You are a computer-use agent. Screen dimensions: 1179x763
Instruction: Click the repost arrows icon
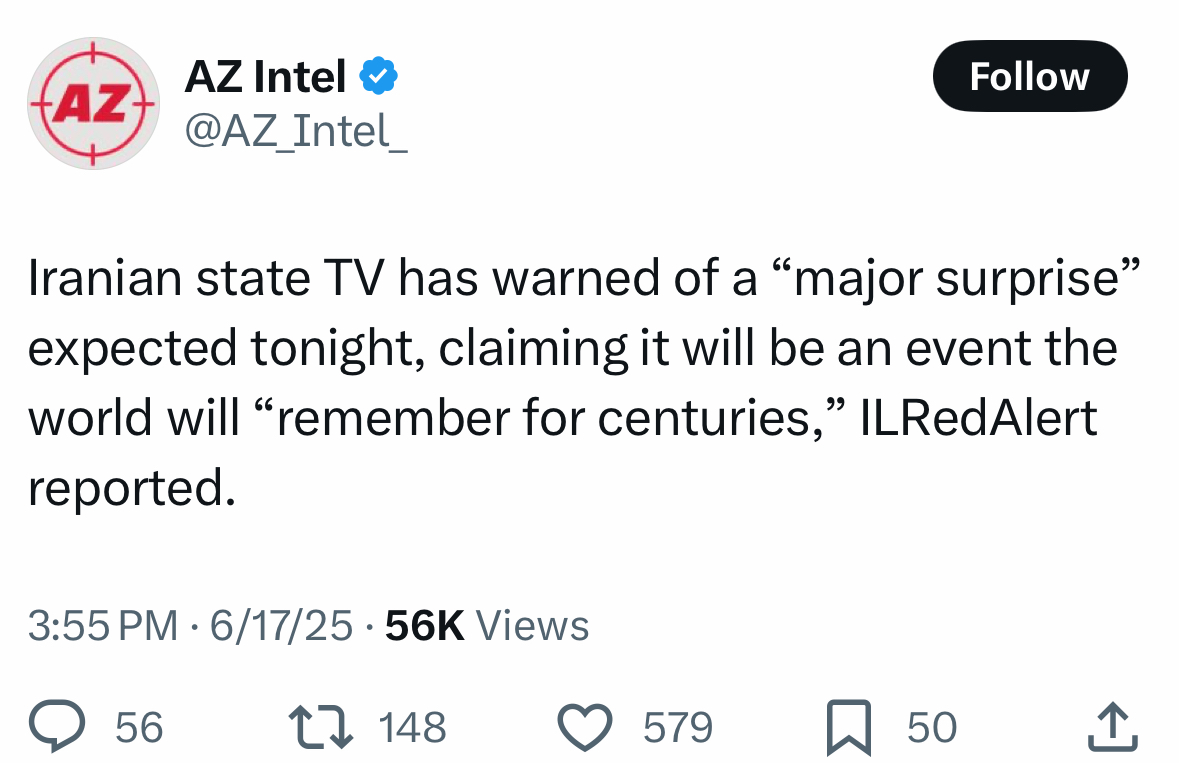pos(321,726)
